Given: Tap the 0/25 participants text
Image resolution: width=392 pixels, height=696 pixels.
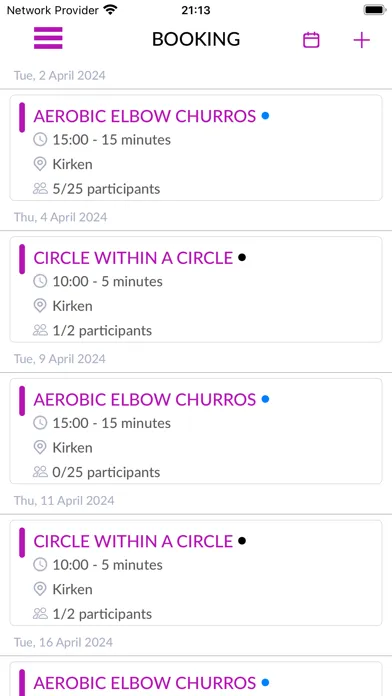Looking at the screenshot, I should [x=106, y=472].
